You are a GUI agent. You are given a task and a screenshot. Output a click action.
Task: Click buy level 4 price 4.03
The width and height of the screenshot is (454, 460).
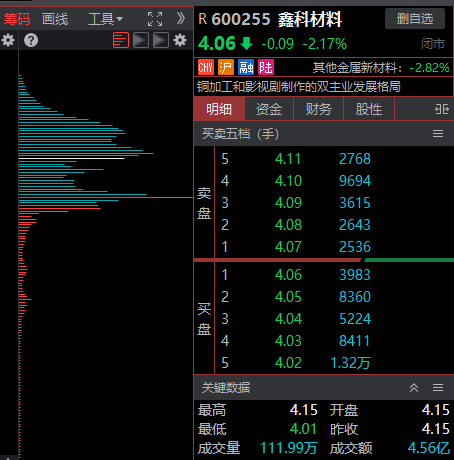coord(288,341)
